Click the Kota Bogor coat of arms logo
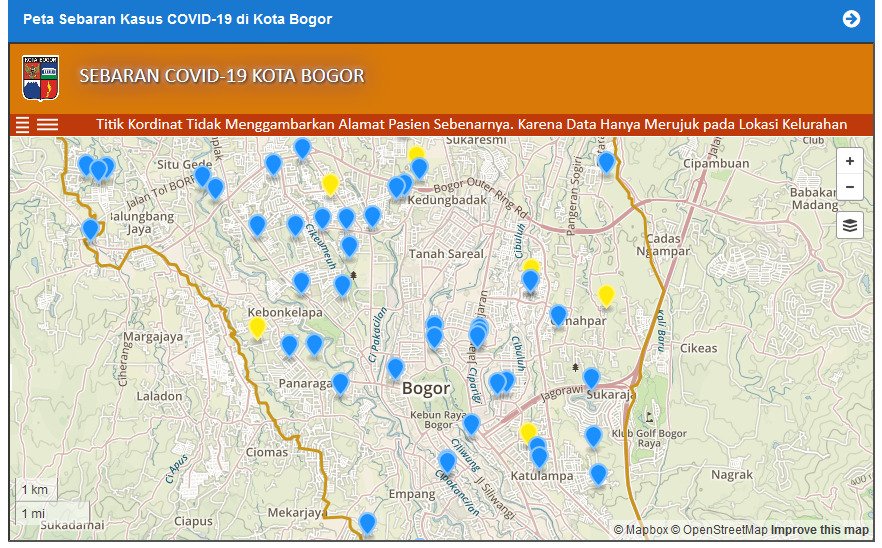This screenshot has height=548, width=882. [x=40, y=78]
